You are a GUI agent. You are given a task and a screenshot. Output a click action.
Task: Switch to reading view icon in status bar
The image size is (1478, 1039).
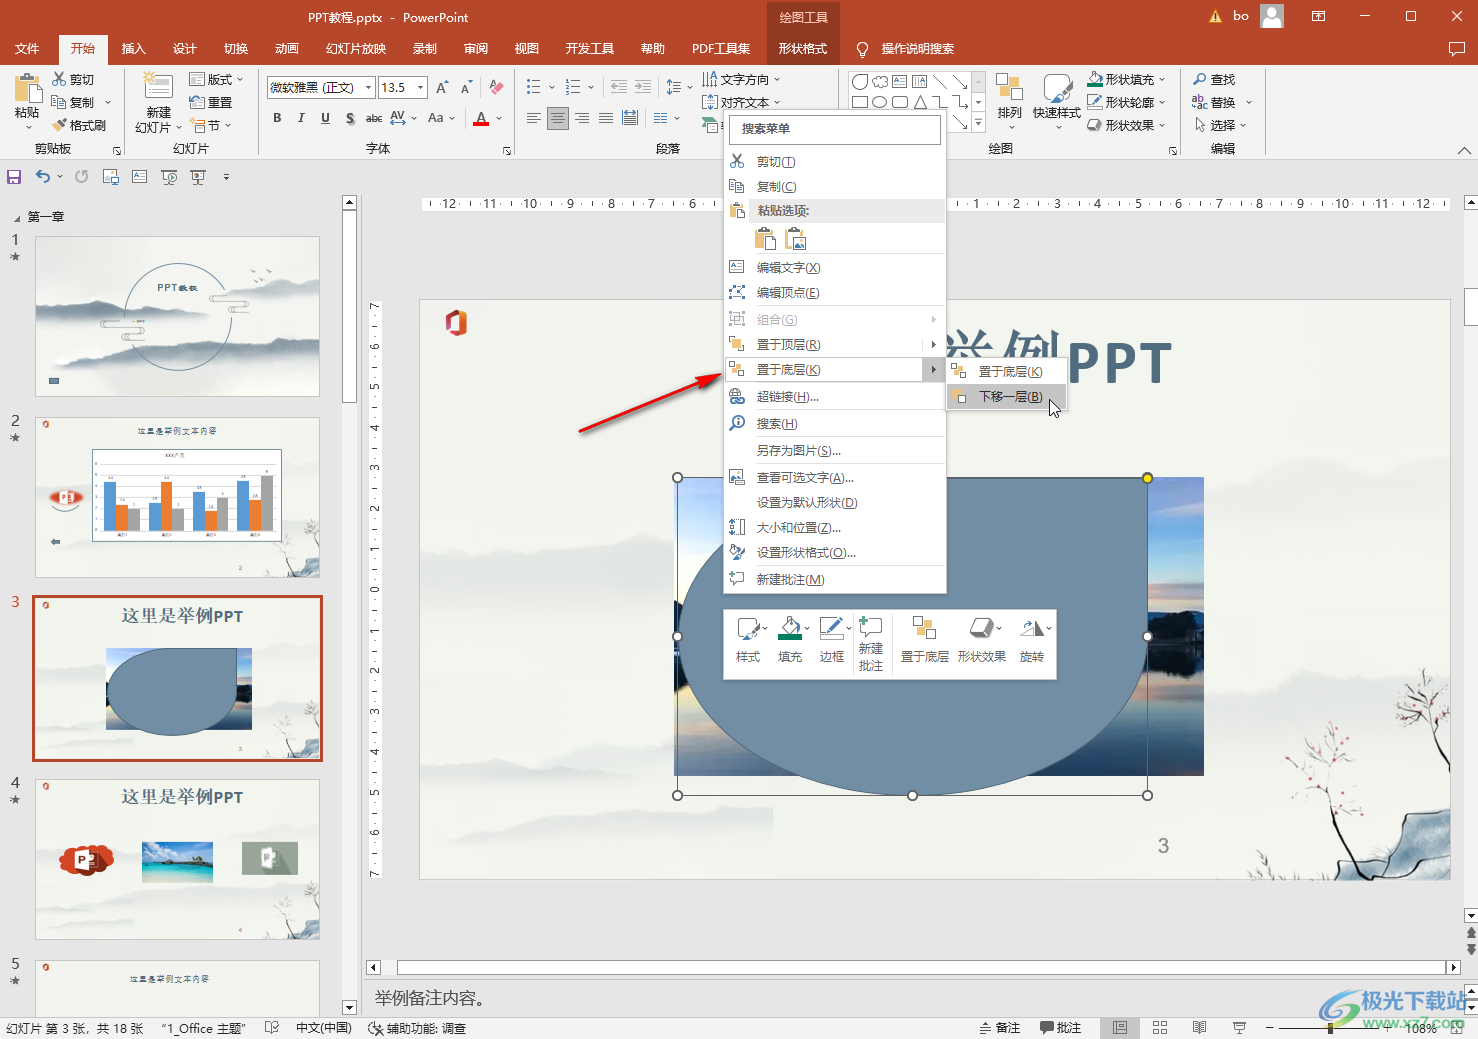[x=1199, y=1028]
